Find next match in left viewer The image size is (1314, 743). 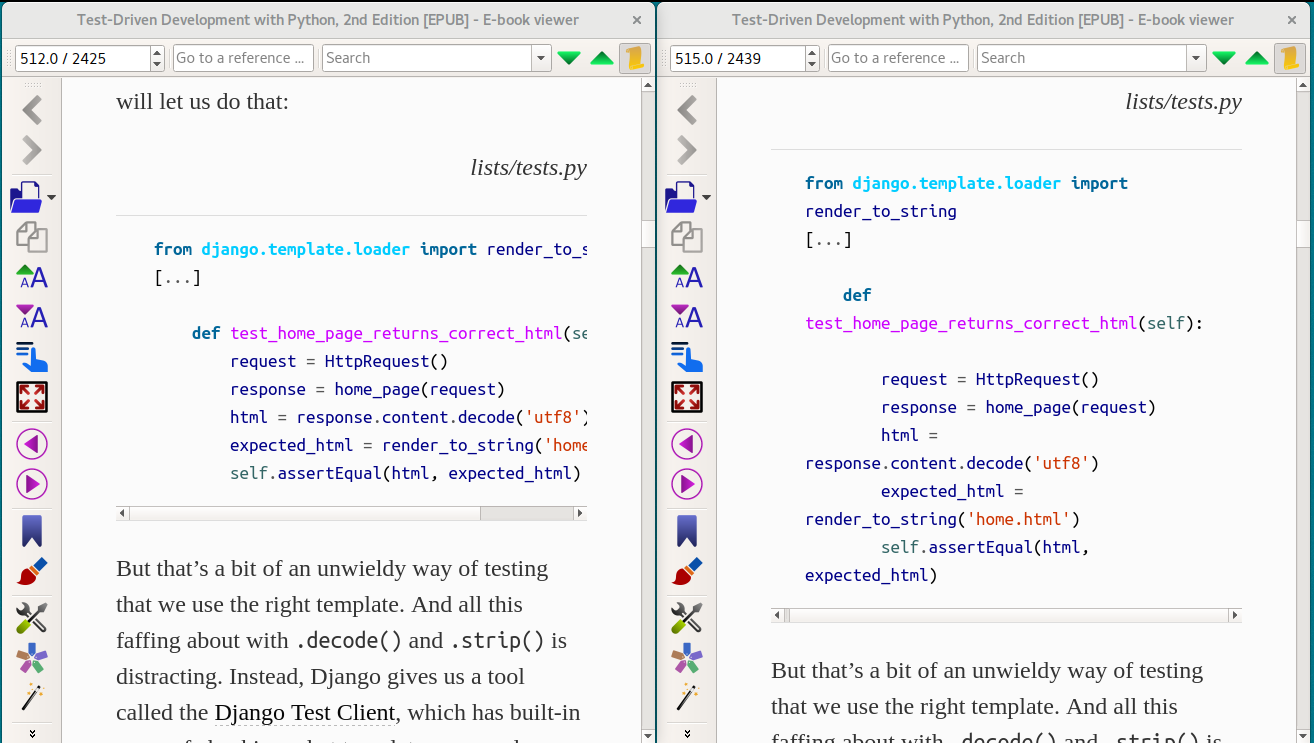coord(569,58)
